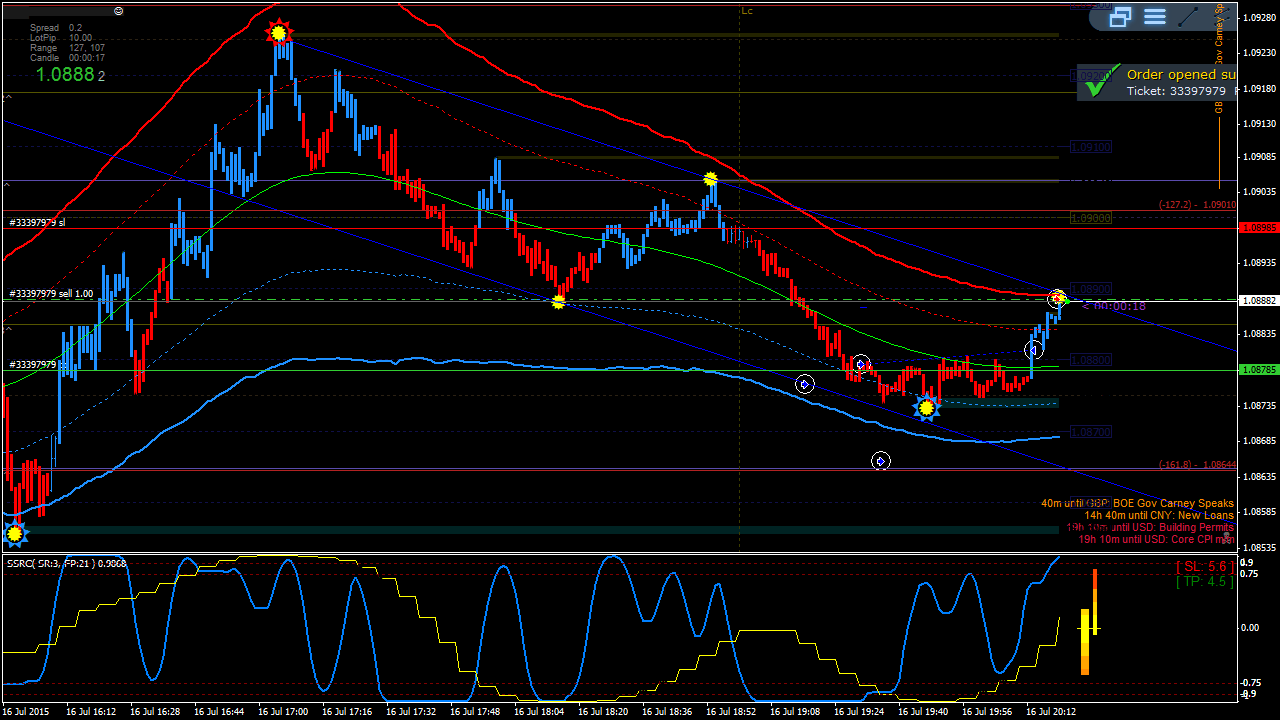
Task: Click the 16 Jul 20:12 time label
Action: click(x=1051, y=712)
